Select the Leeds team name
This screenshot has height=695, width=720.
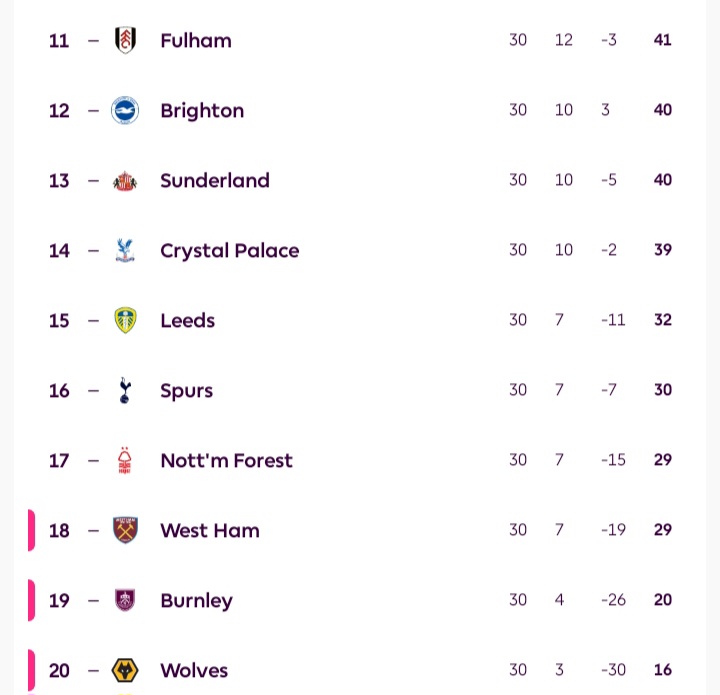click(188, 320)
